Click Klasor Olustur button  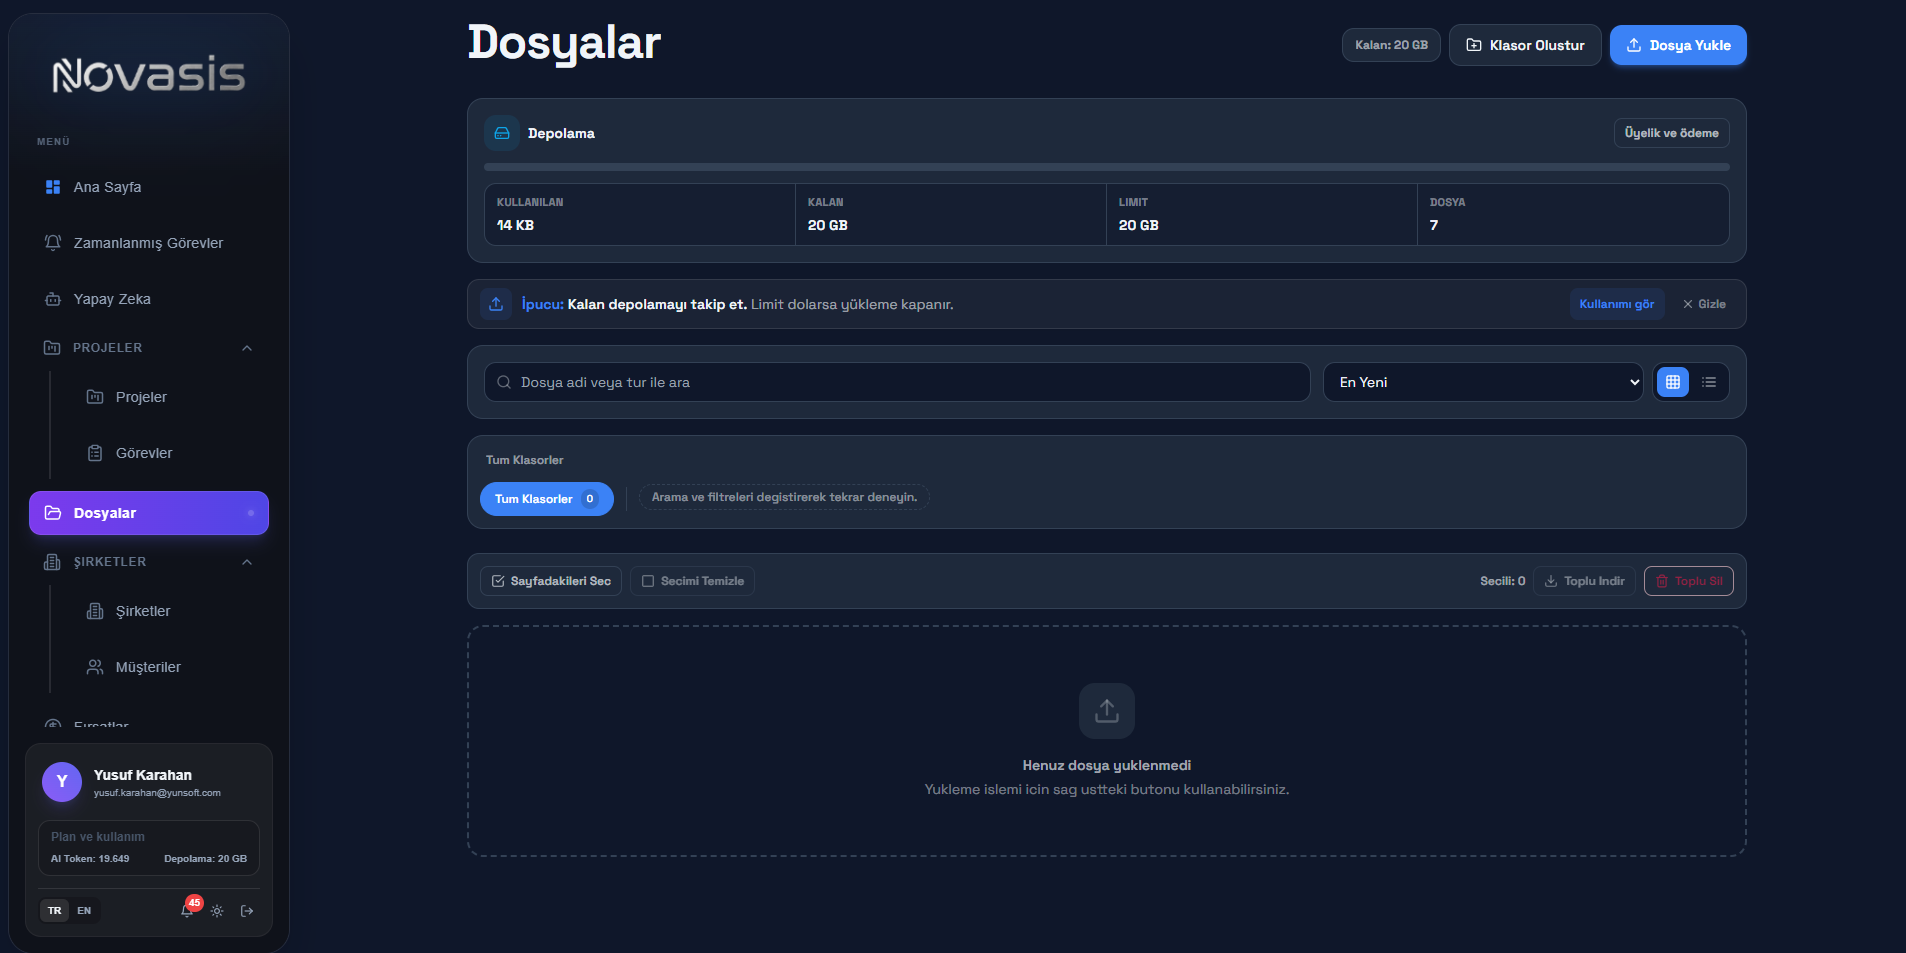[1525, 45]
